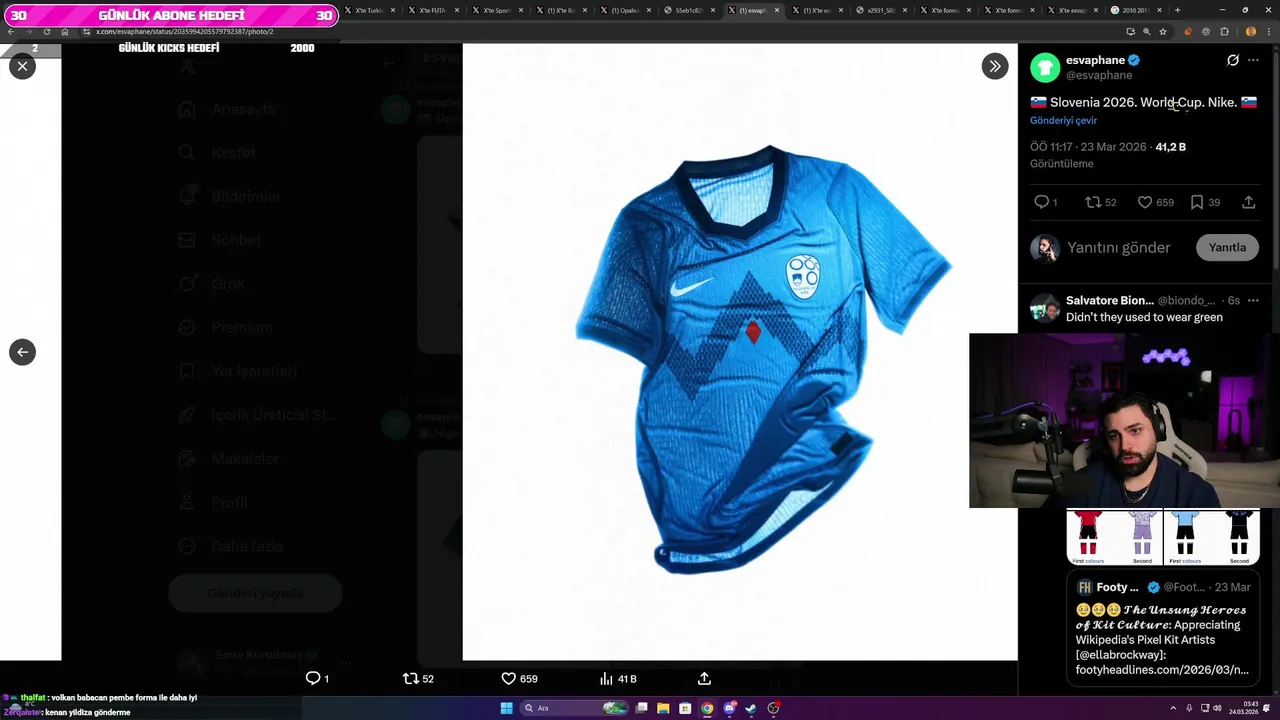Click the Grok action icon beside the esvaphane header
Screen dimensions: 1280x720
tap(1233, 60)
